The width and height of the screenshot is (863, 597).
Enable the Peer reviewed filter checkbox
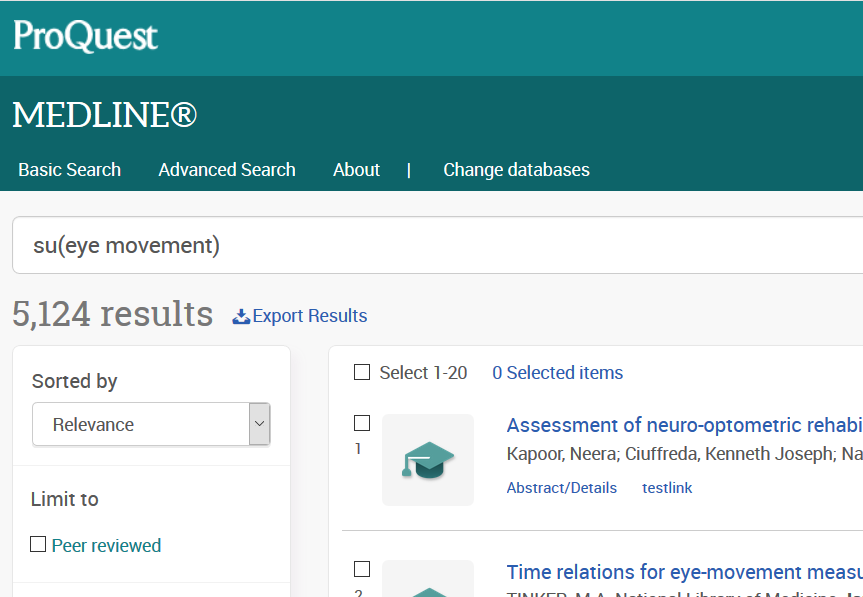pos(38,545)
